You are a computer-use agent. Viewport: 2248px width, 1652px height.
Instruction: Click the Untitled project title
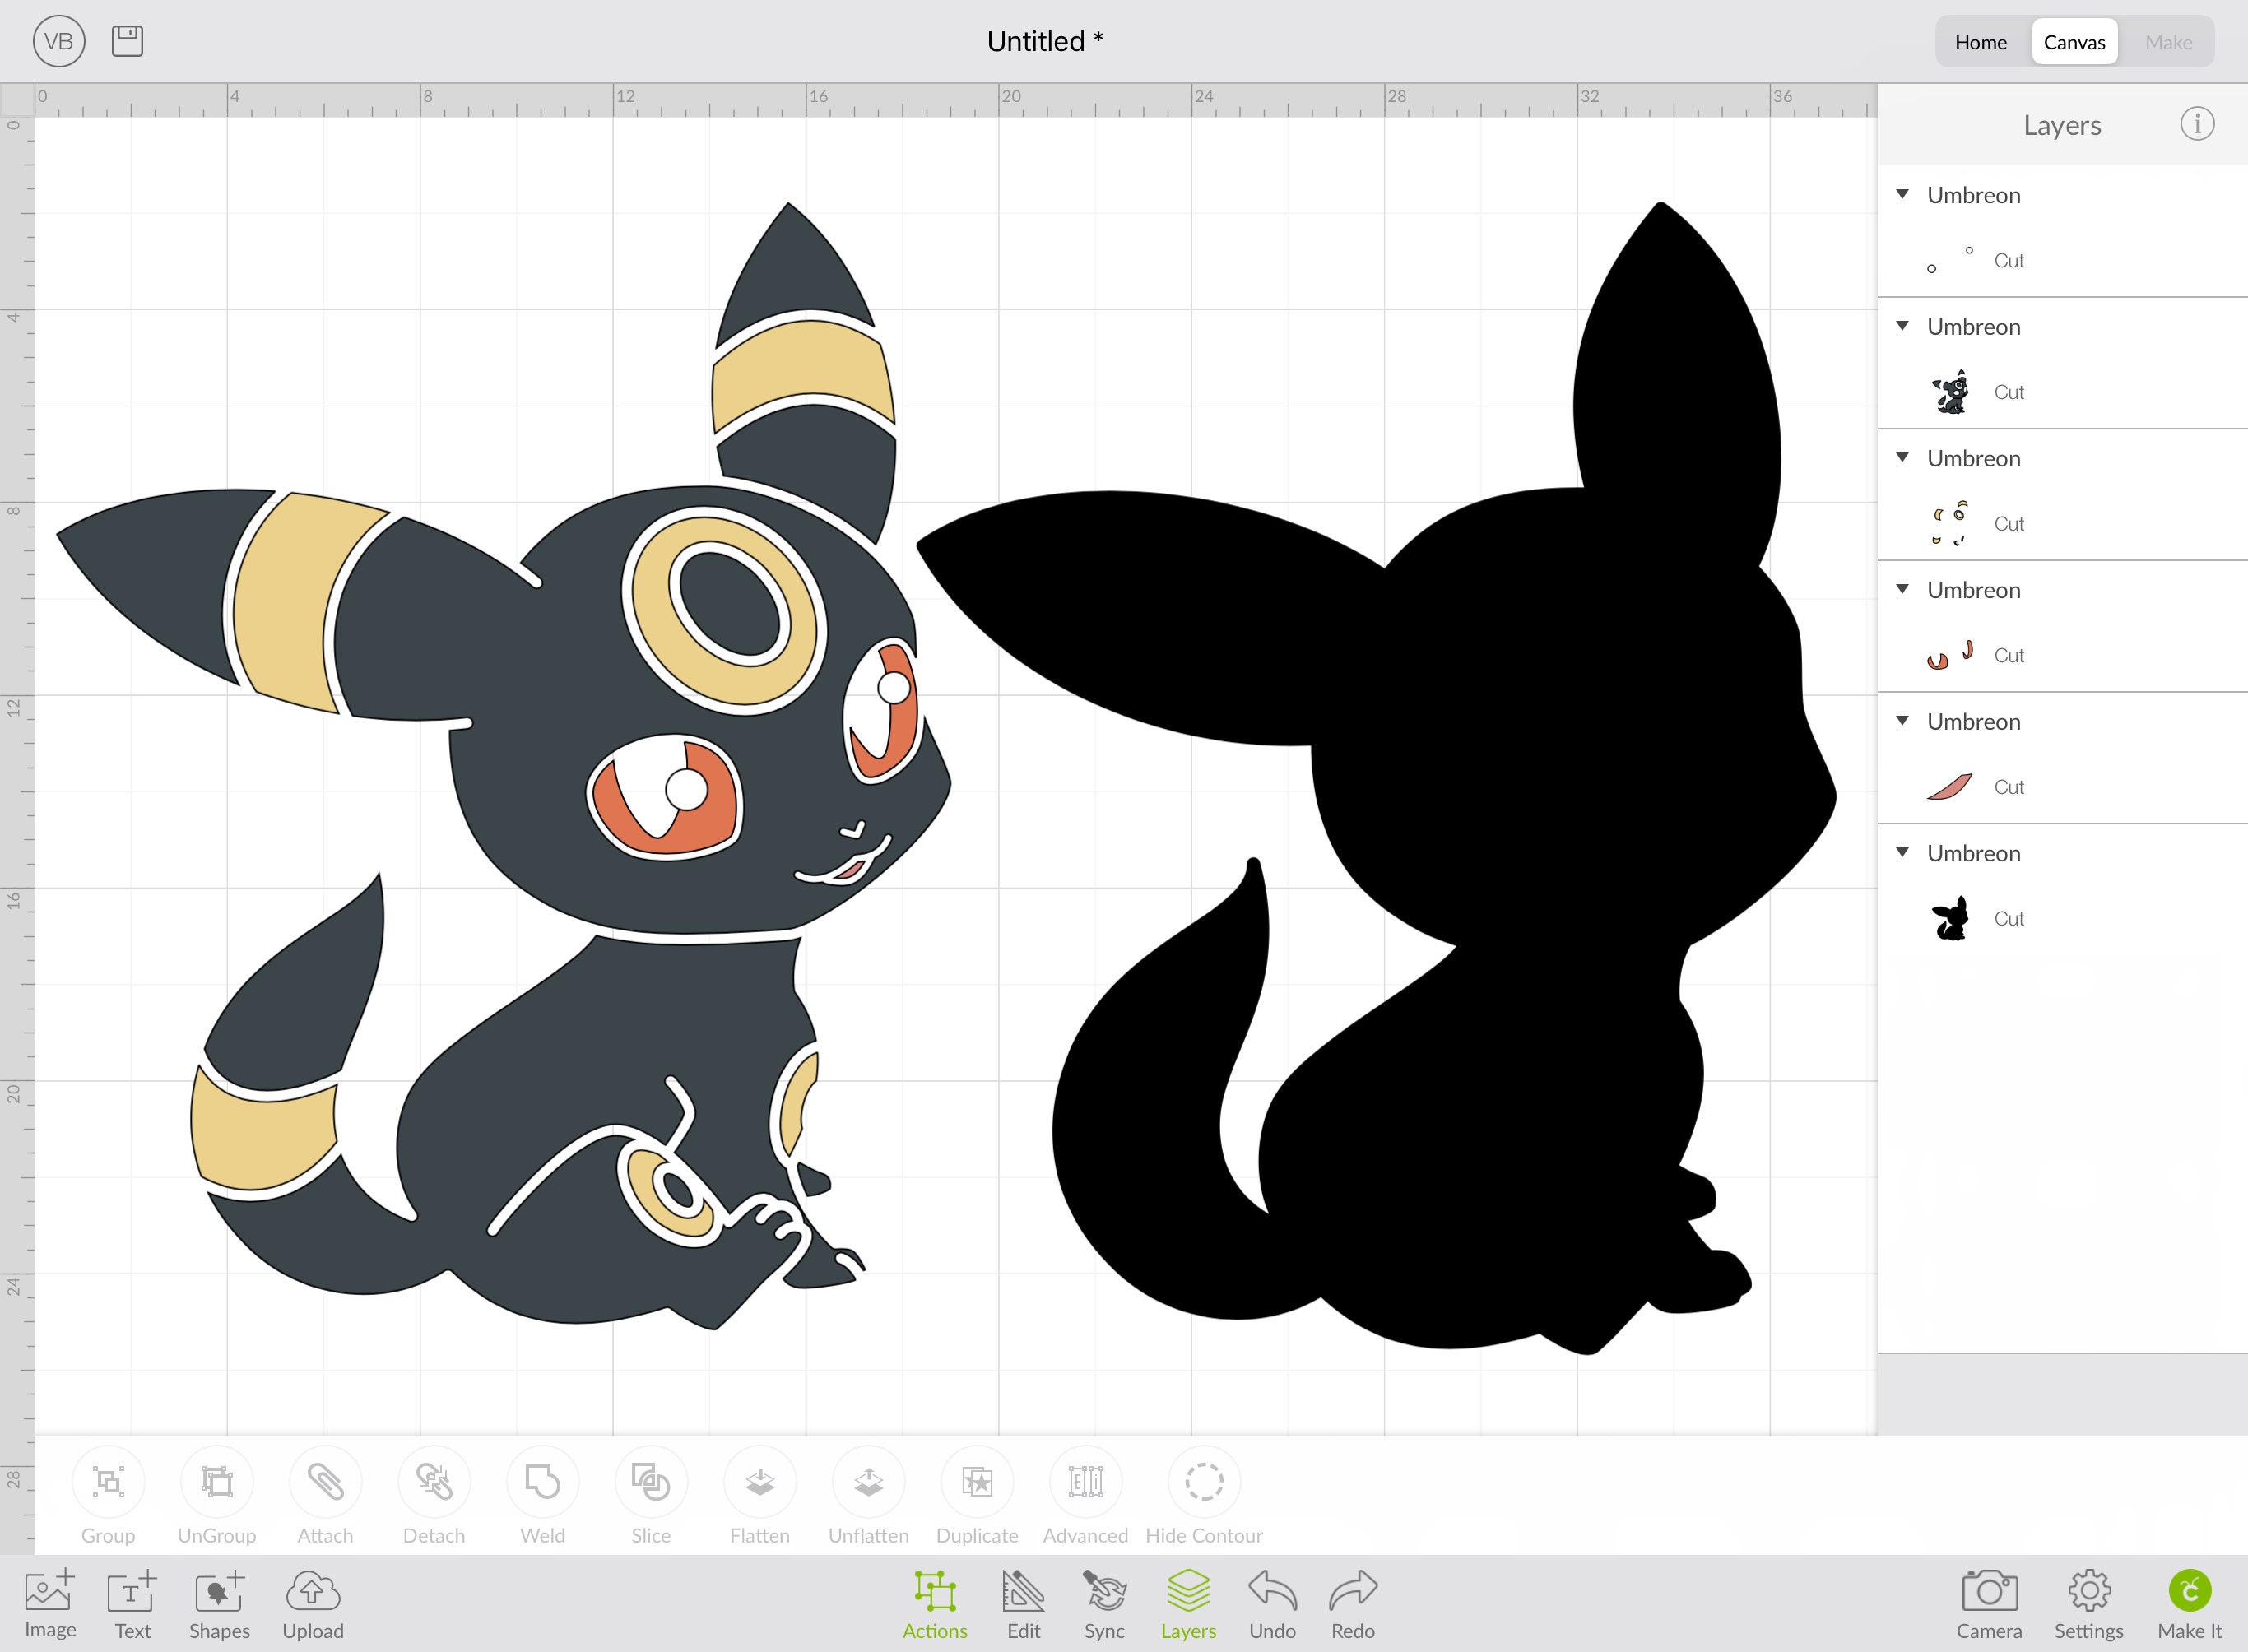1044,41
